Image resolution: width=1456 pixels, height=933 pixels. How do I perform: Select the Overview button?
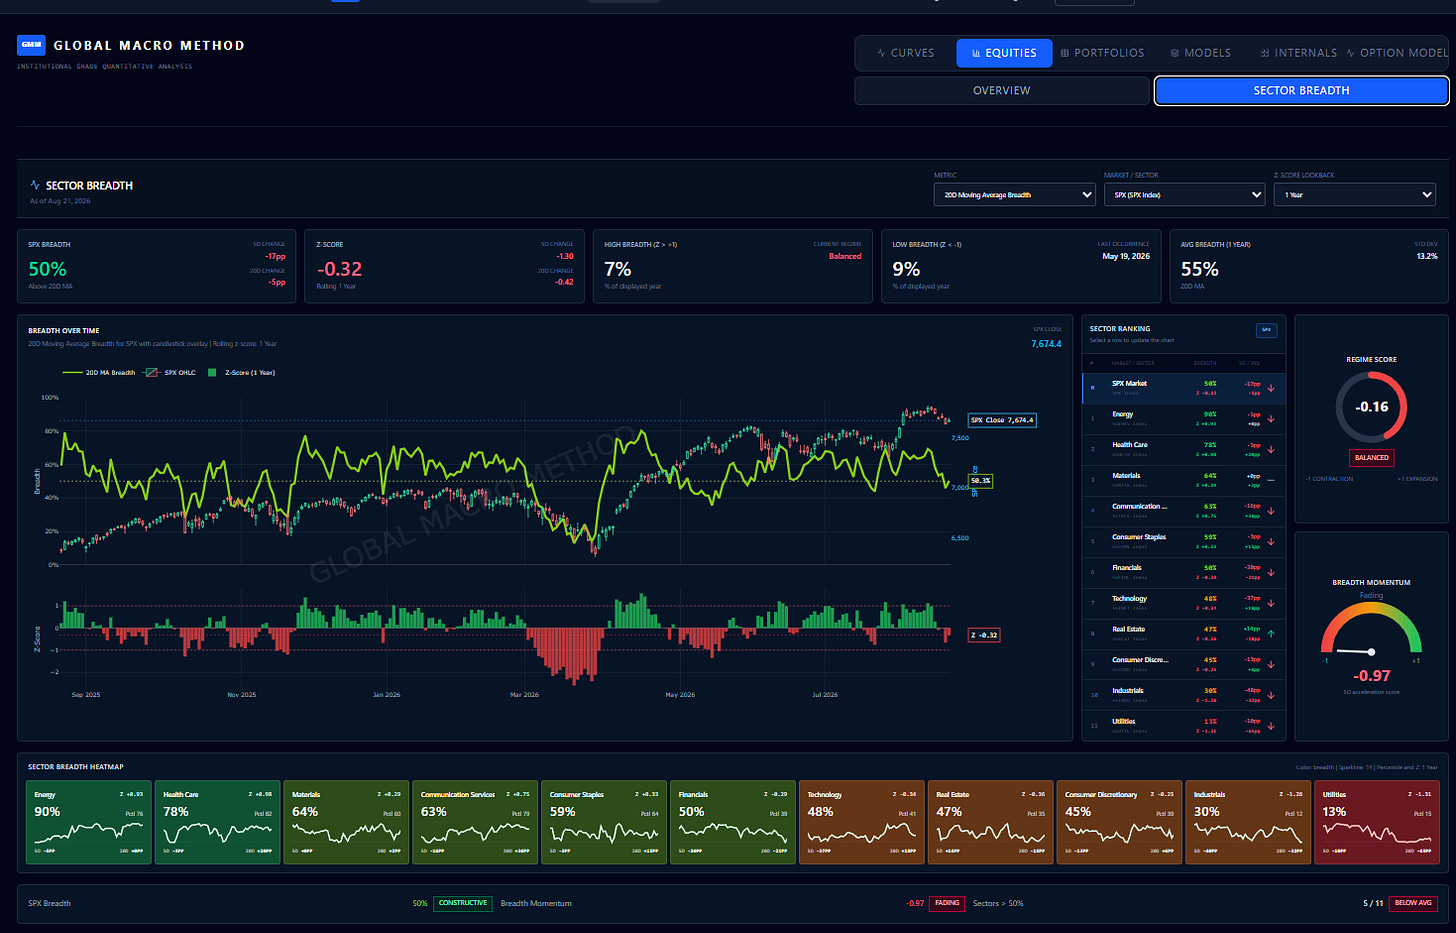1002,90
